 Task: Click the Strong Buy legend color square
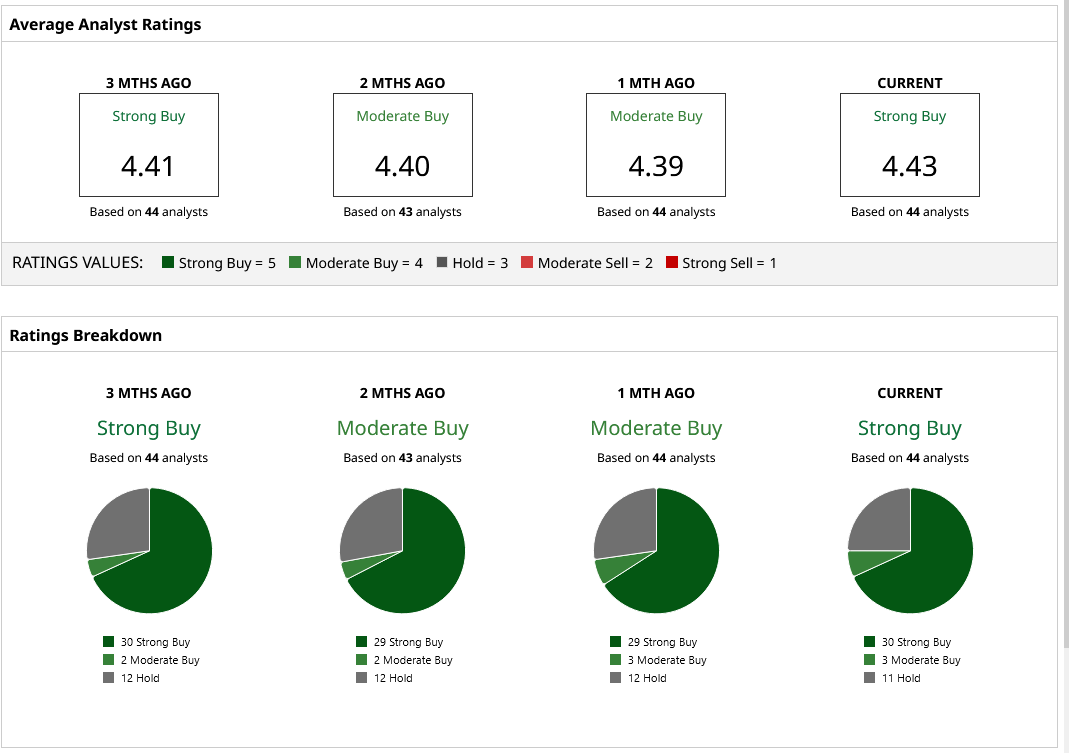(x=168, y=262)
